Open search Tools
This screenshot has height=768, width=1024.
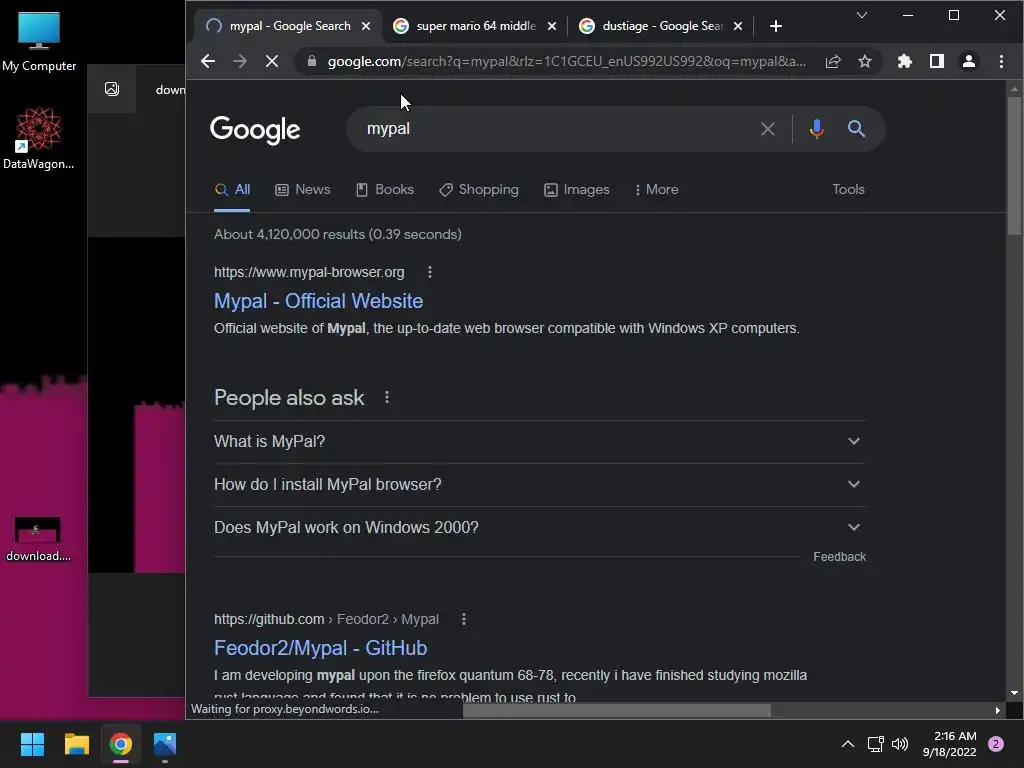pos(848,189)
